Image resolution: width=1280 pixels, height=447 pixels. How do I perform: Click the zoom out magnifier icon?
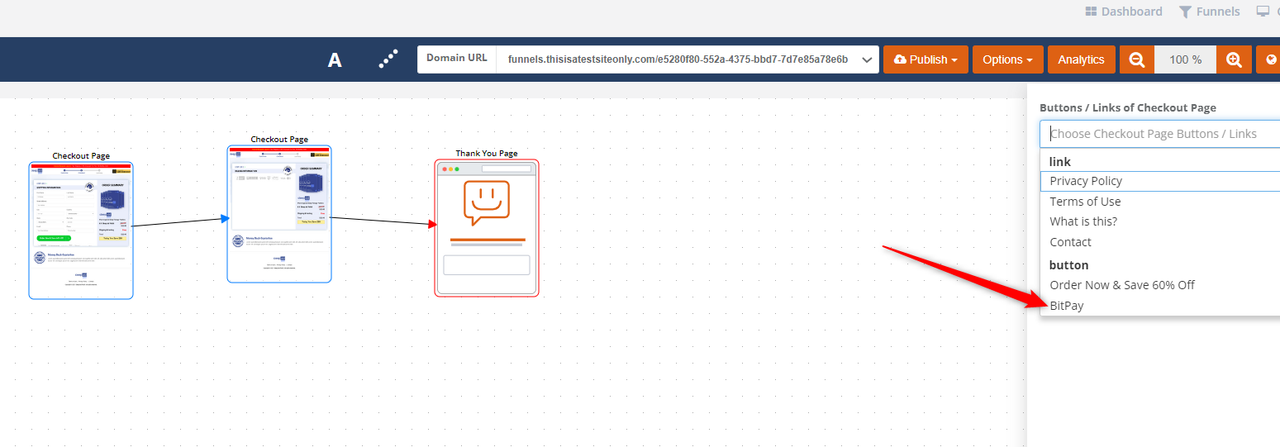1136,60
